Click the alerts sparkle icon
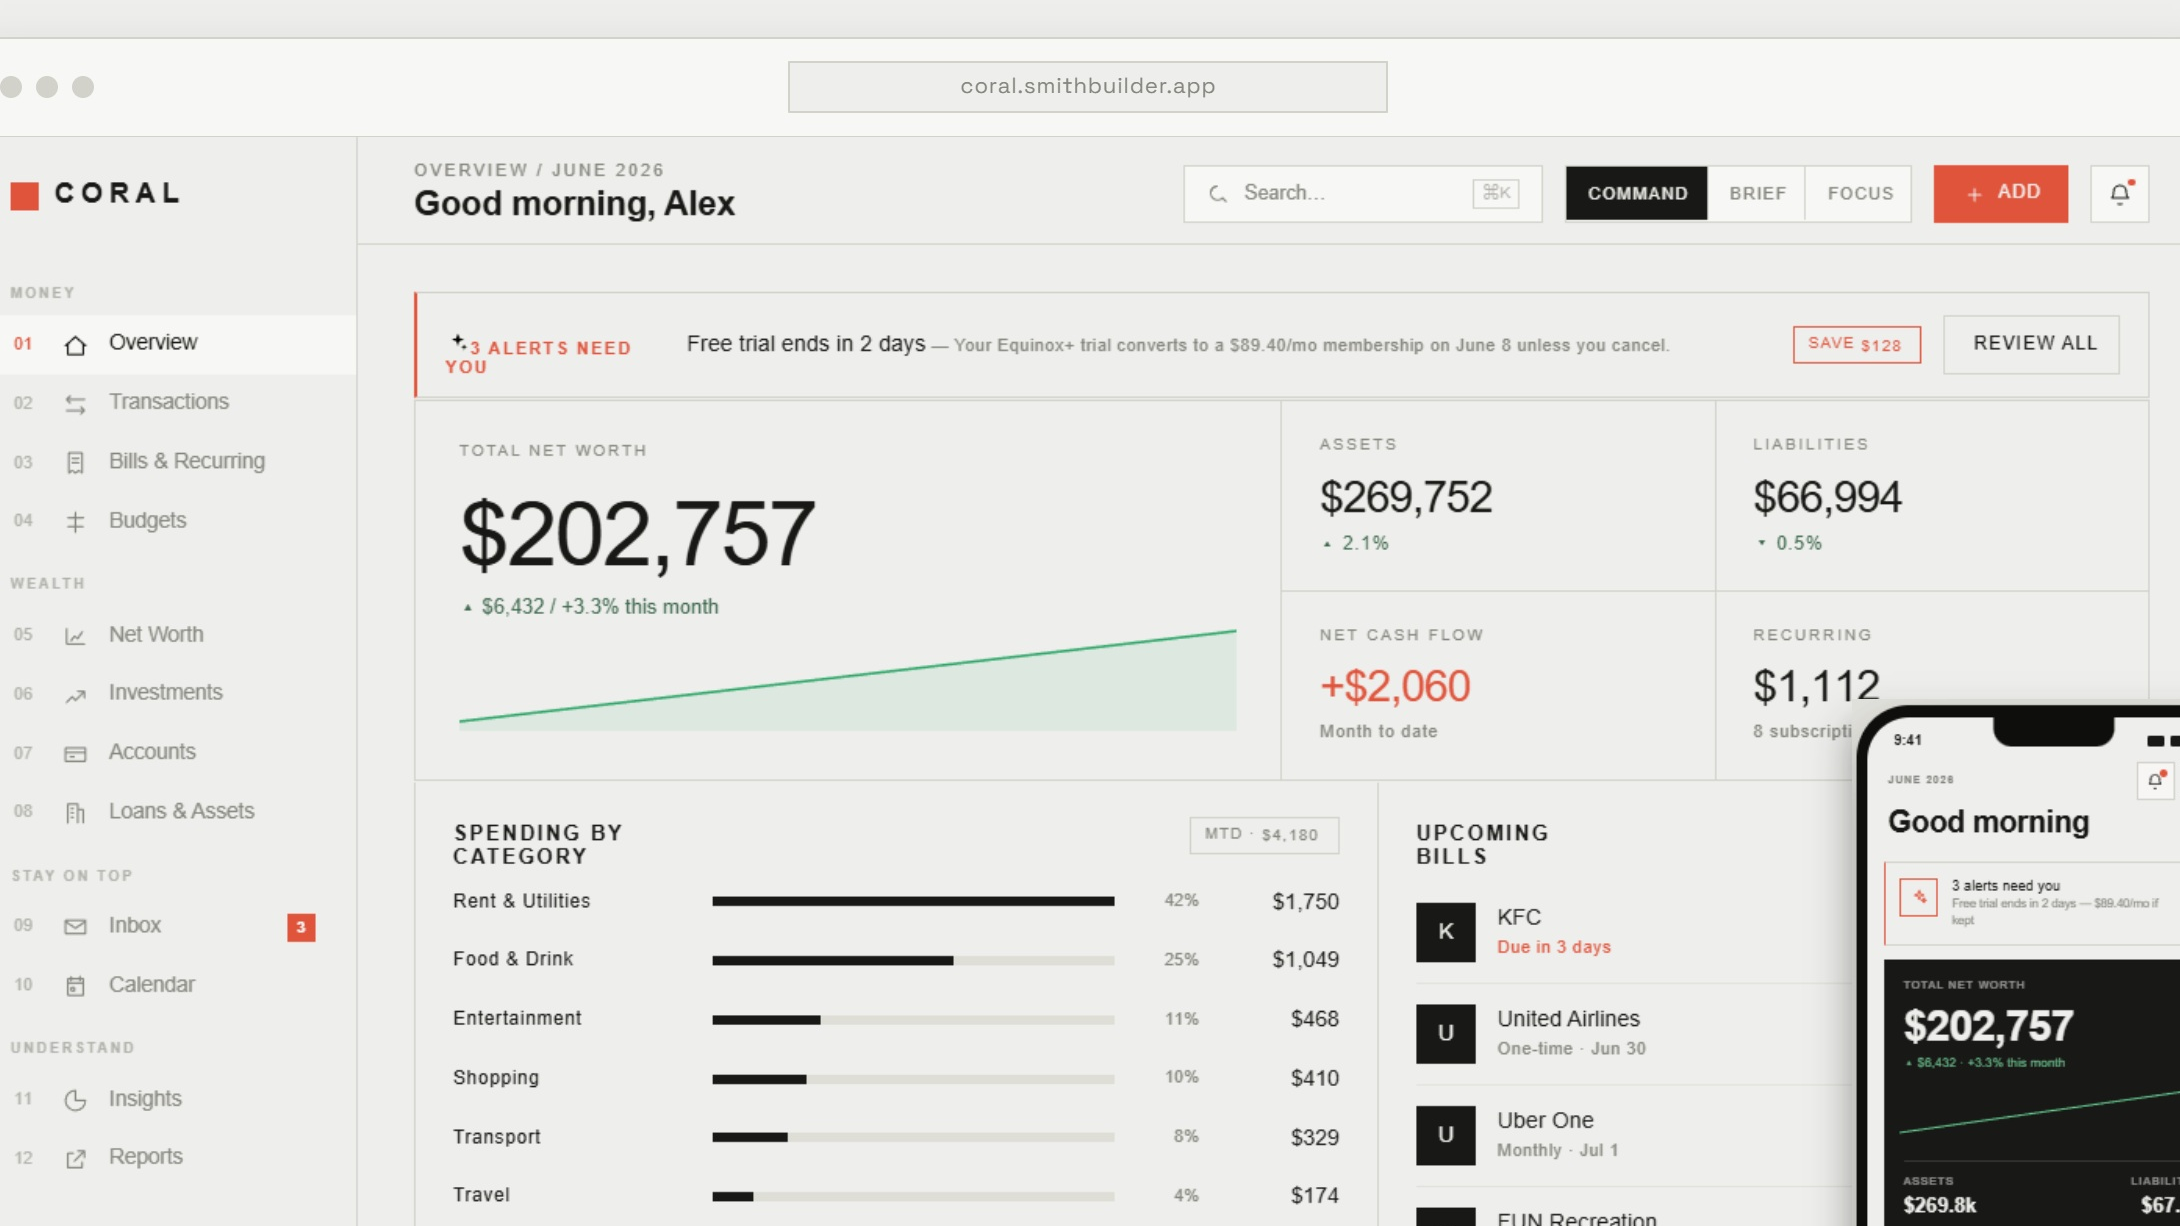Screen dimensions: 2180x1226 (458, 342)
